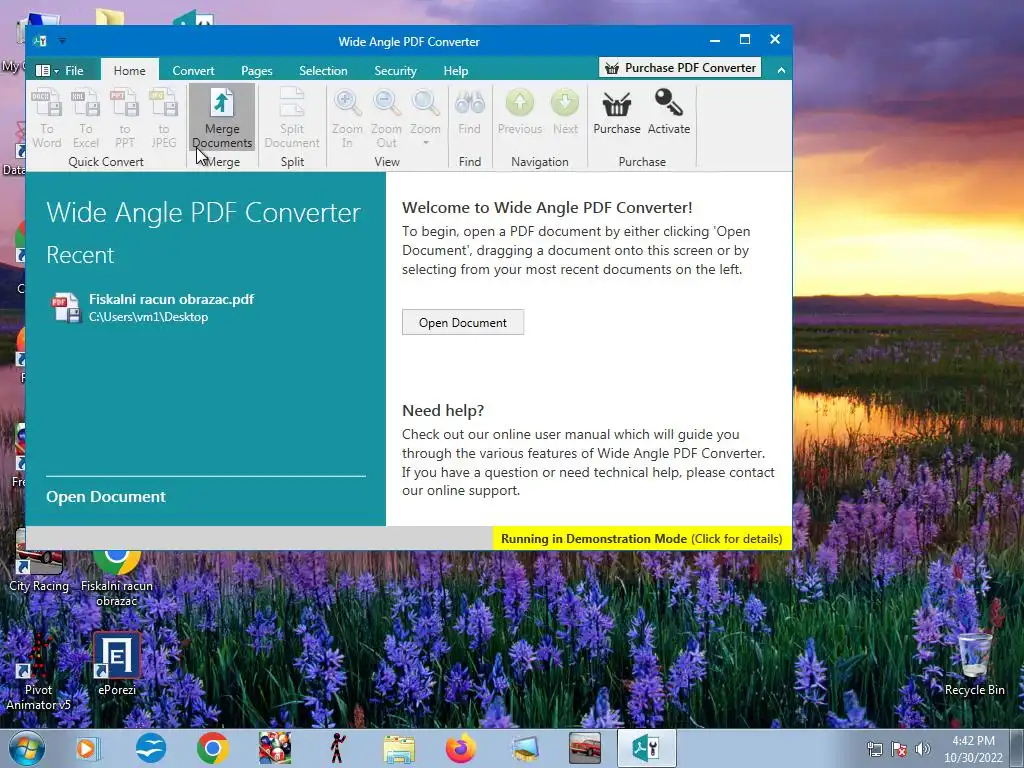This screenshot has height=768, width=1024.
Task: Switch to the Help ribbon tab
Action: click(456, 71)
